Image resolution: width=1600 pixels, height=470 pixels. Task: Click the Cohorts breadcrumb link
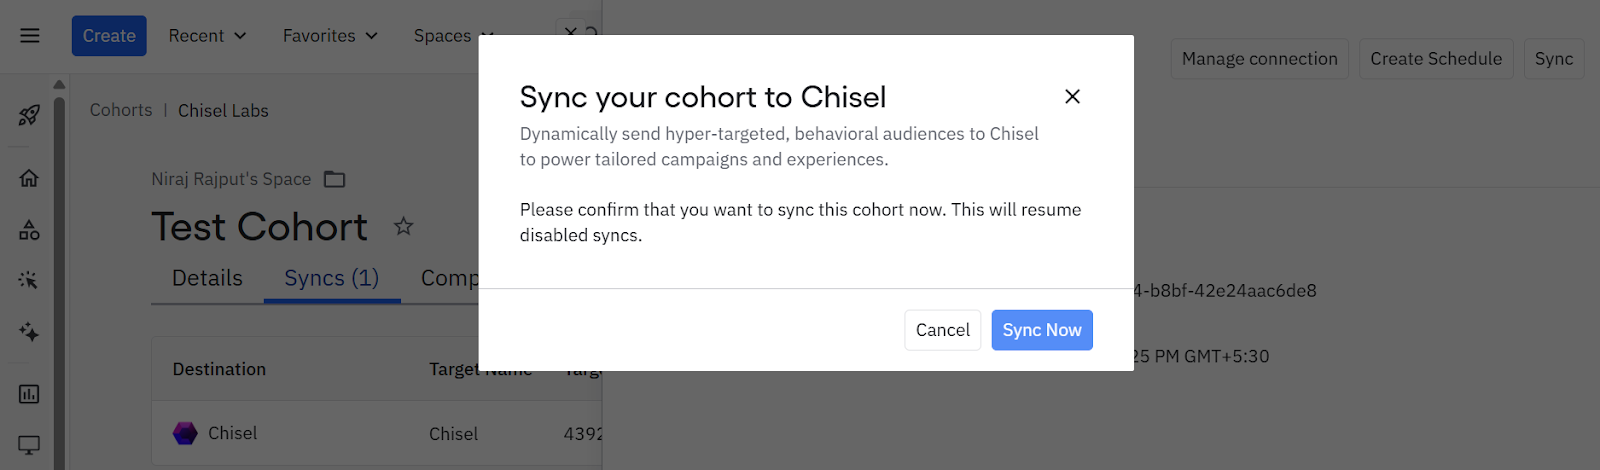(121, 110)
